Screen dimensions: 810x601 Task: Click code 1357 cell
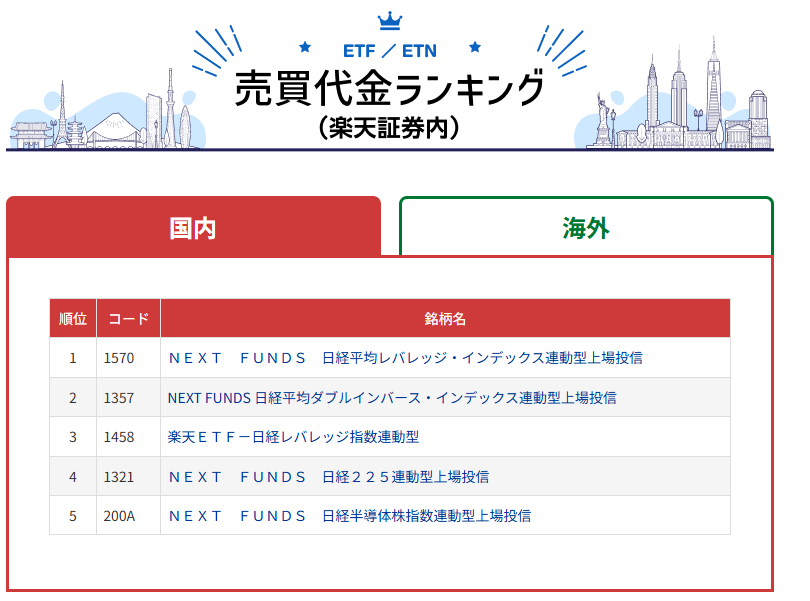pyautogui.click(x=129, y=398)
